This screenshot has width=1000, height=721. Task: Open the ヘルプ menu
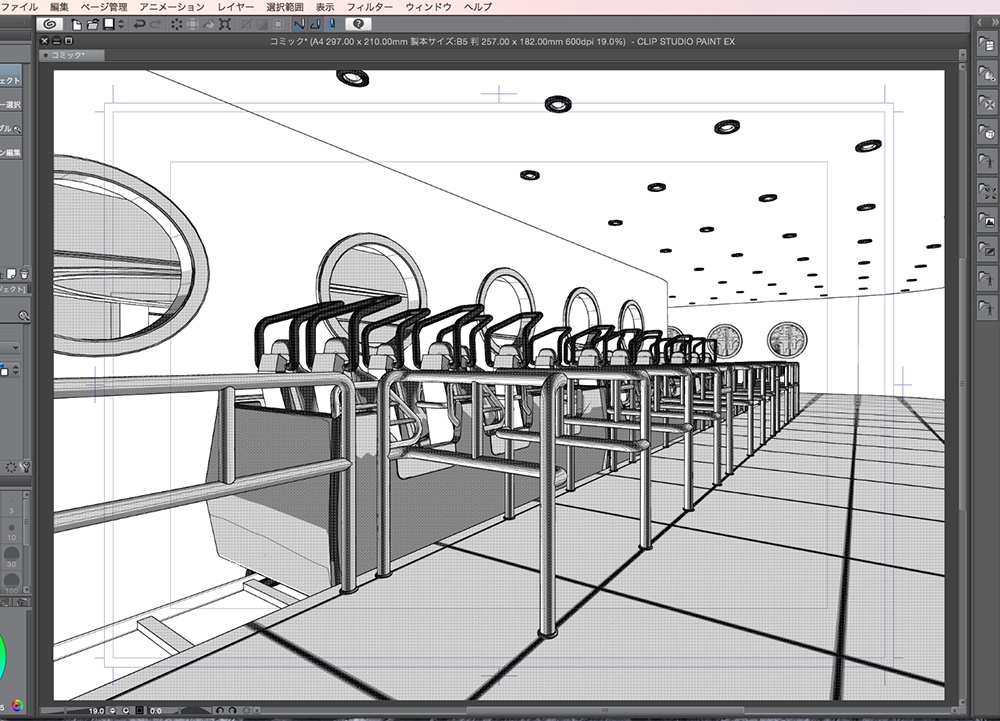[x=478, y=7]
